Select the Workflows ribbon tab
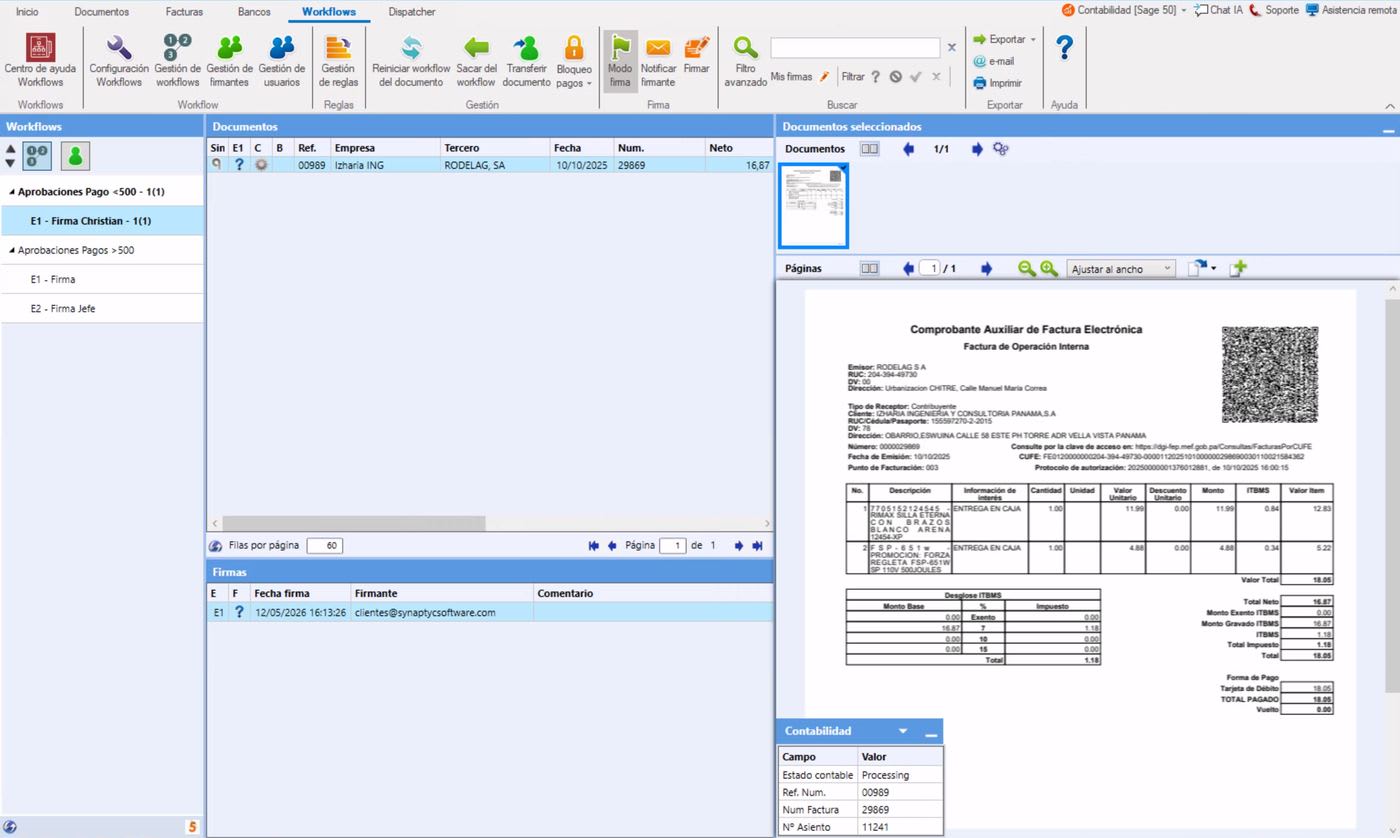 click(329, 12)
